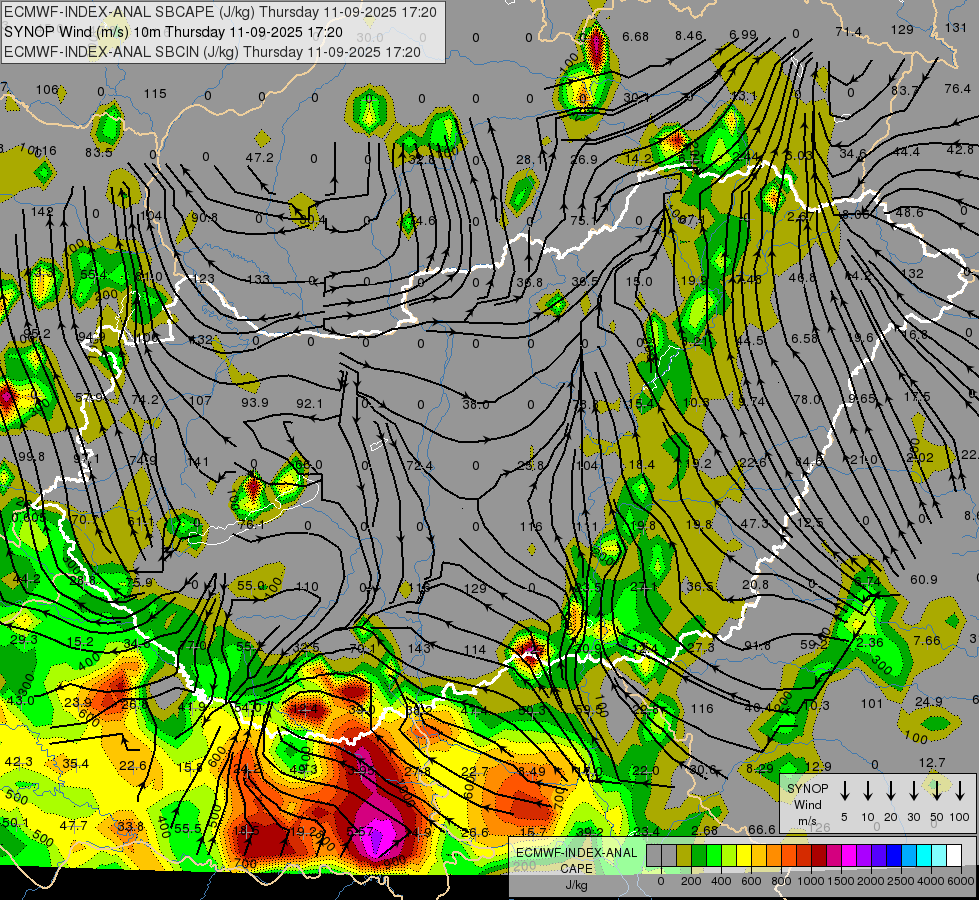Click the 4000 tick label on colorbar
The image size is (979, 900).
tap(930, 881)
